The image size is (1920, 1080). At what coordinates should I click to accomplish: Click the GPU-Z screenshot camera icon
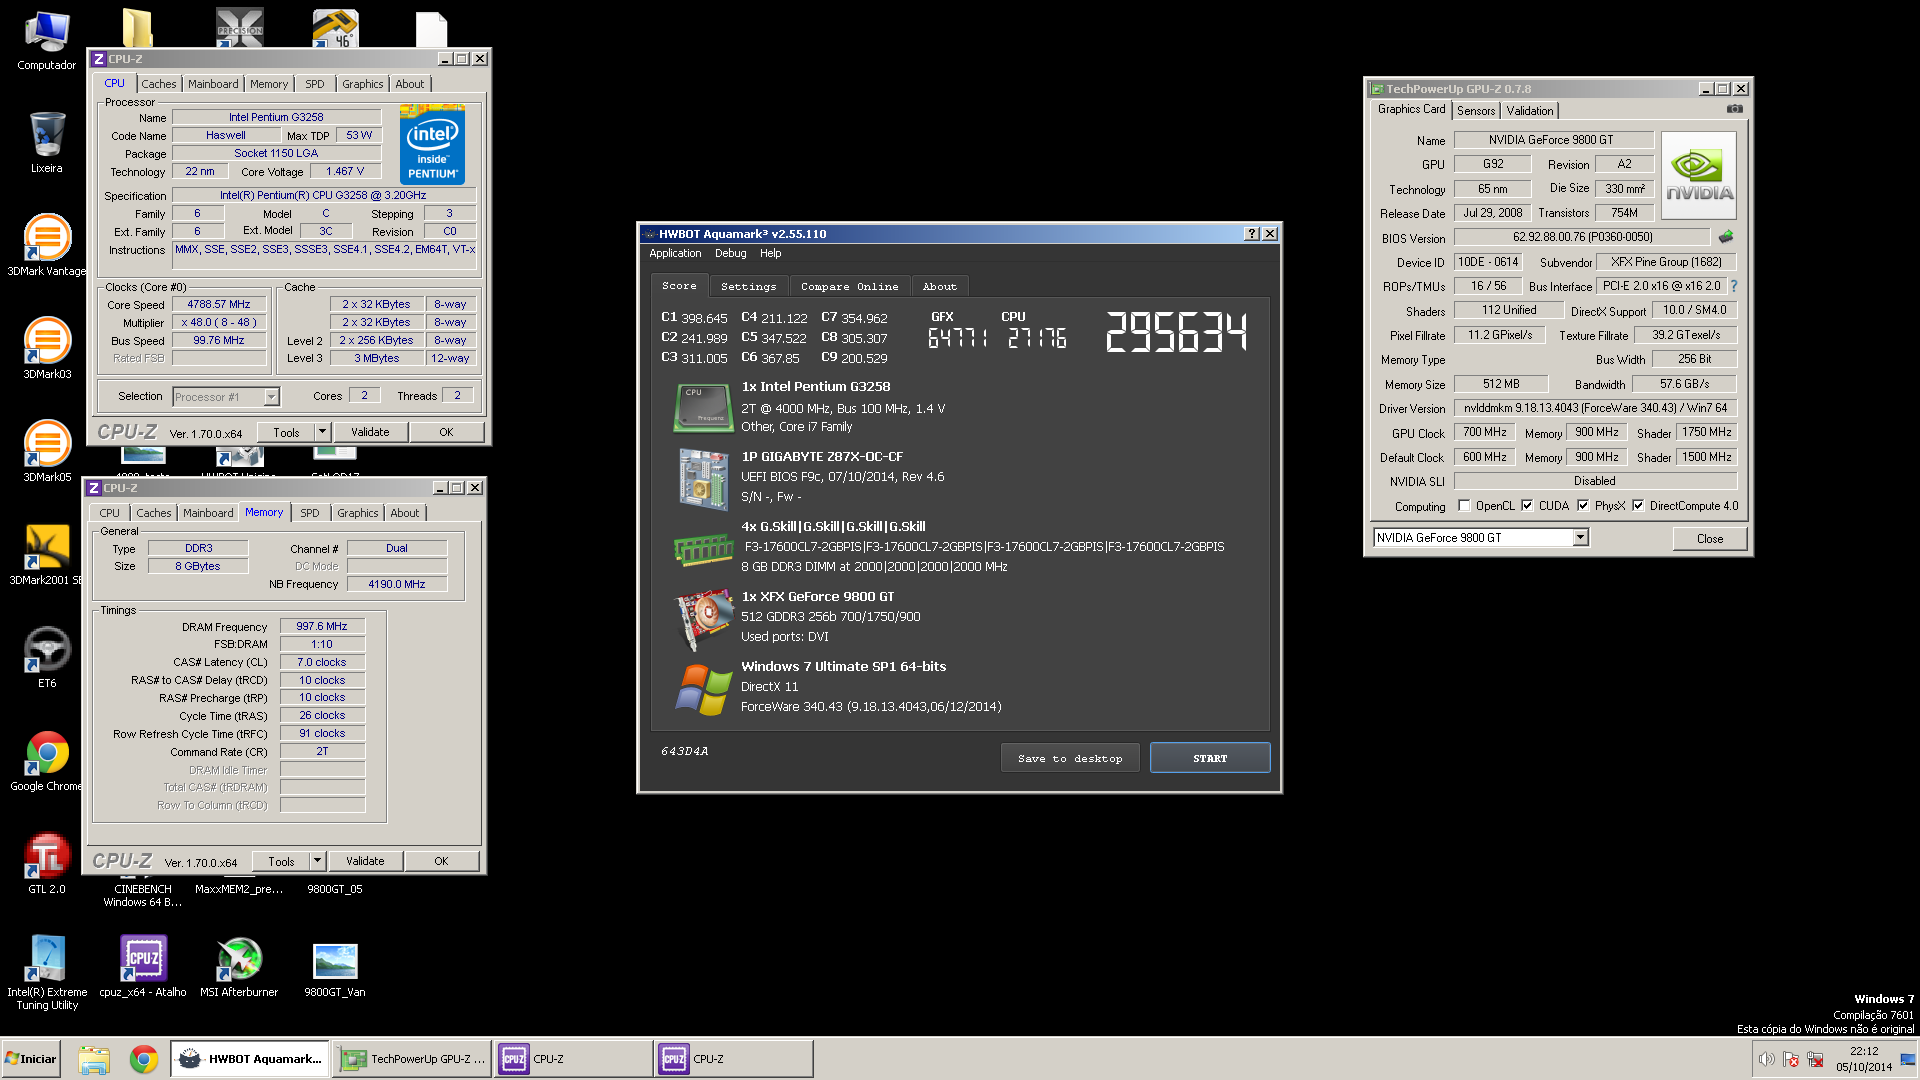1734,109
